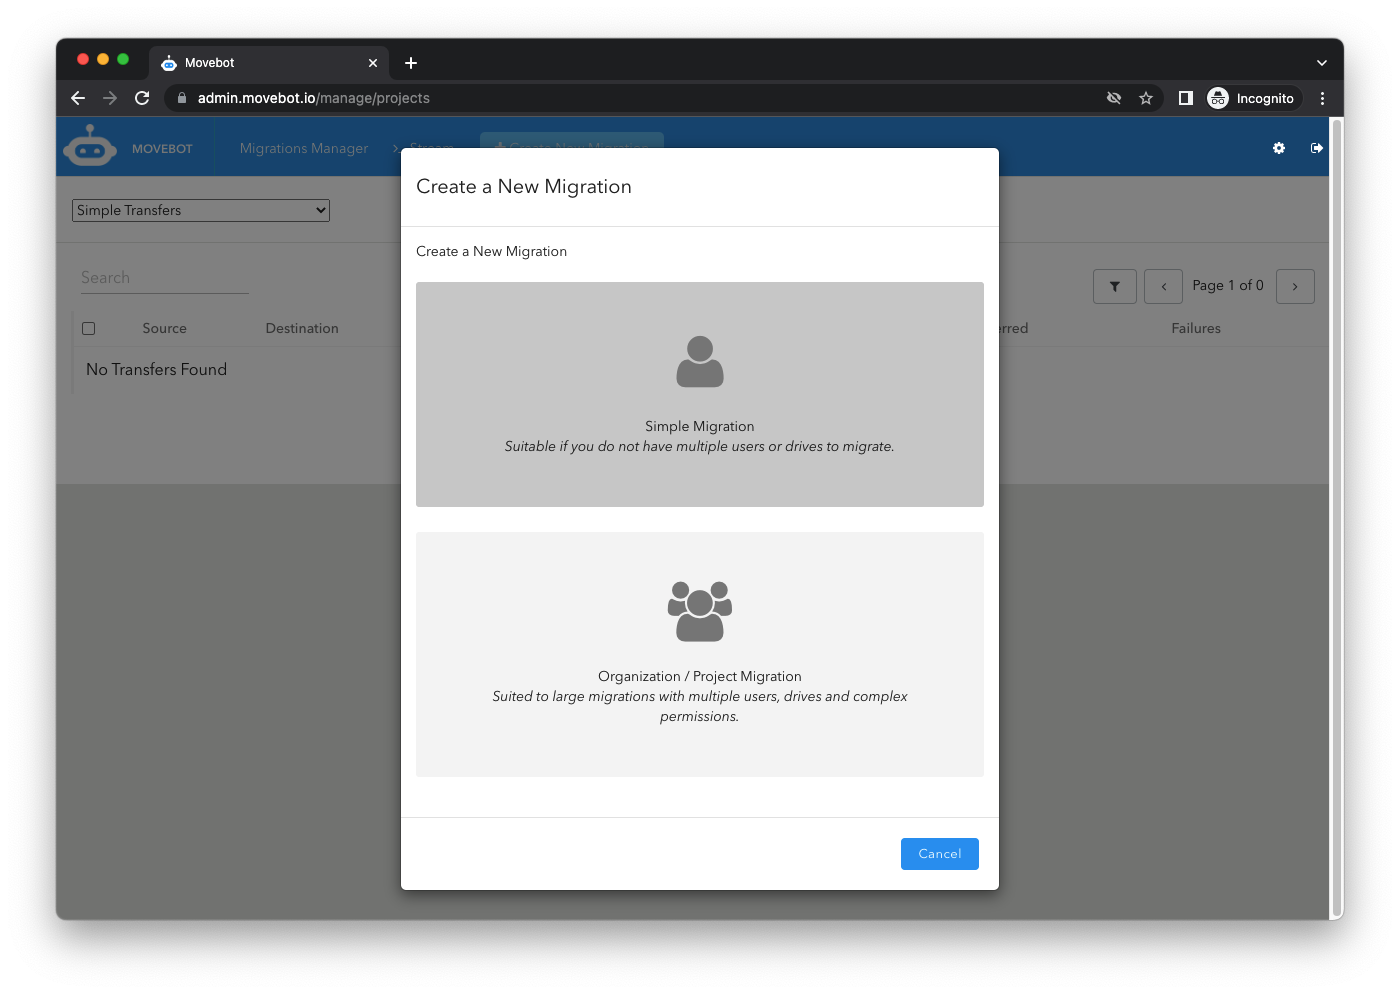Viewport: 1400px width, 994px height.
Task: Cancel the Create a New Migration dialog
Action: (939, 853)
